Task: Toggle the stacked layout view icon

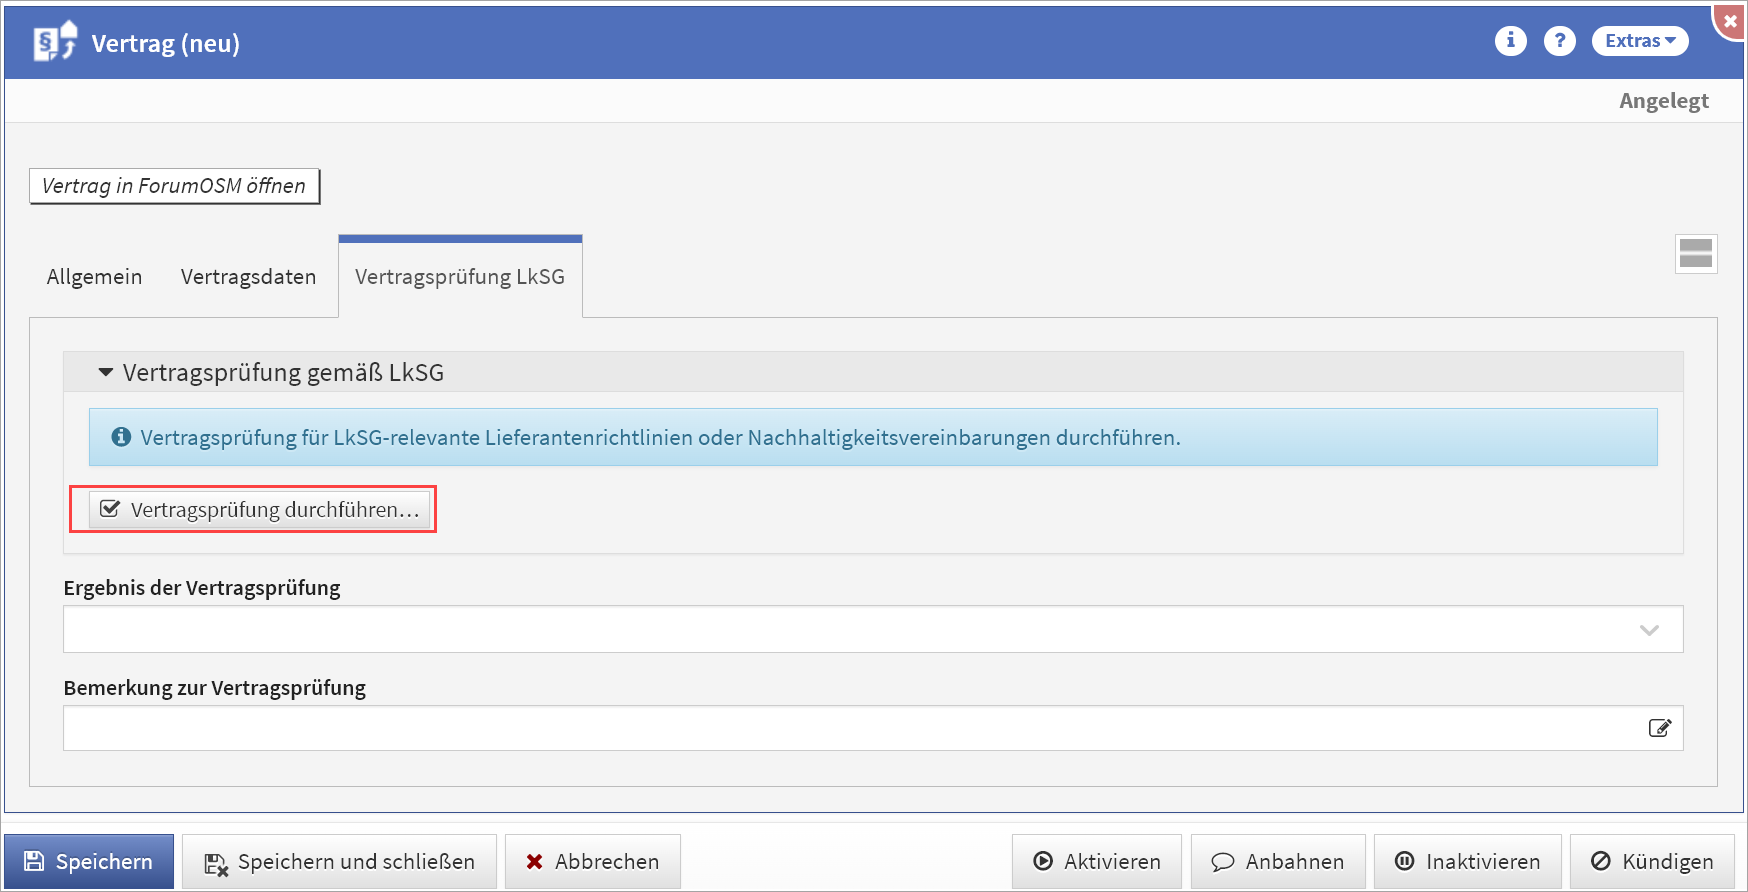Action: (1696, 254)
